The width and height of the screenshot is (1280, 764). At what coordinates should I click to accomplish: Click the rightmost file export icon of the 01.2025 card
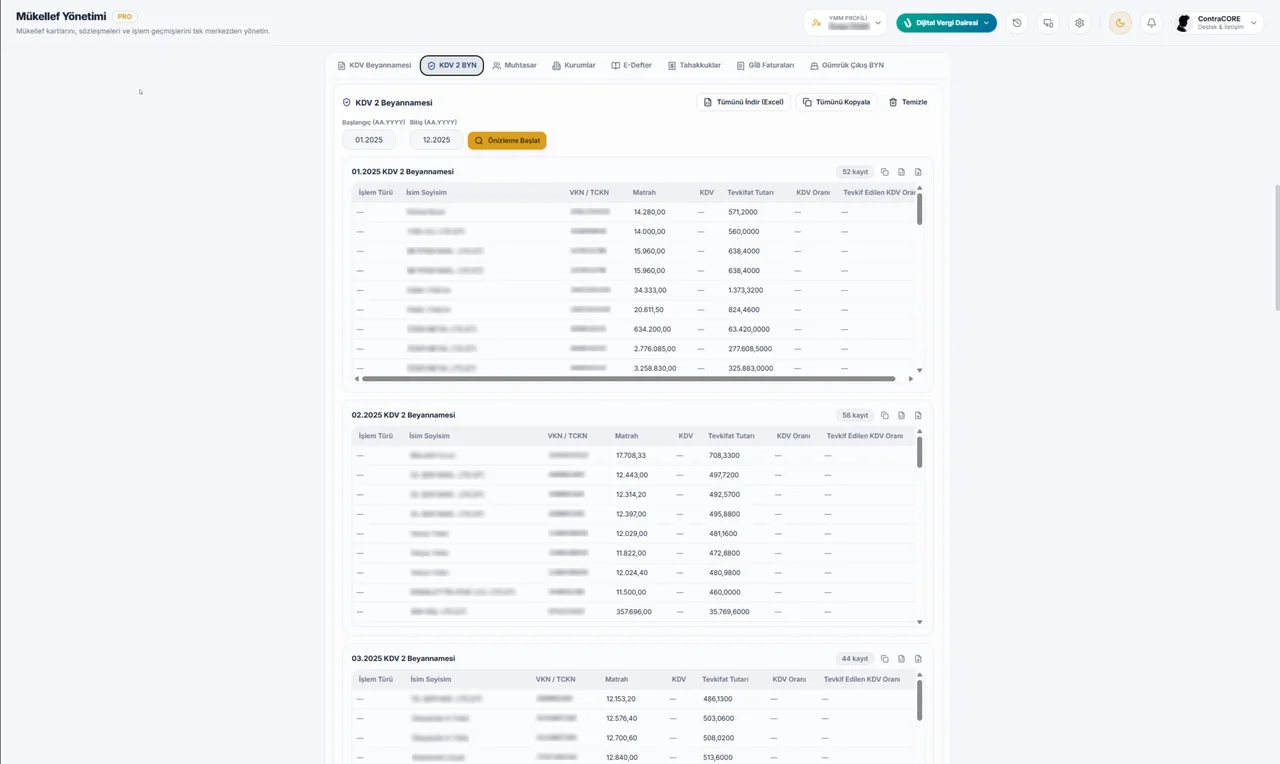(918, 172)
